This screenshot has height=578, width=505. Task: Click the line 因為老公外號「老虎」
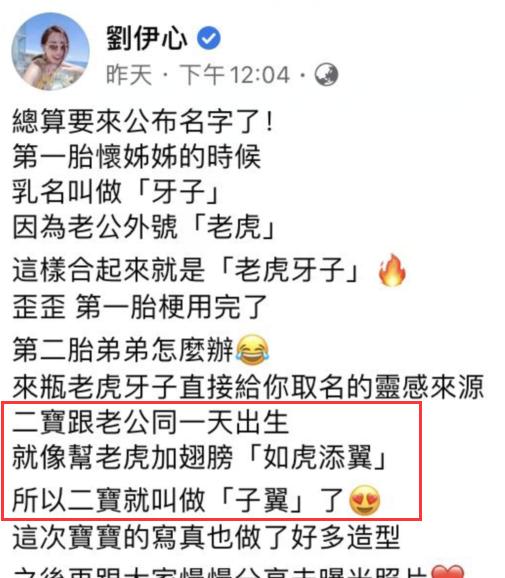click(144, 227)
